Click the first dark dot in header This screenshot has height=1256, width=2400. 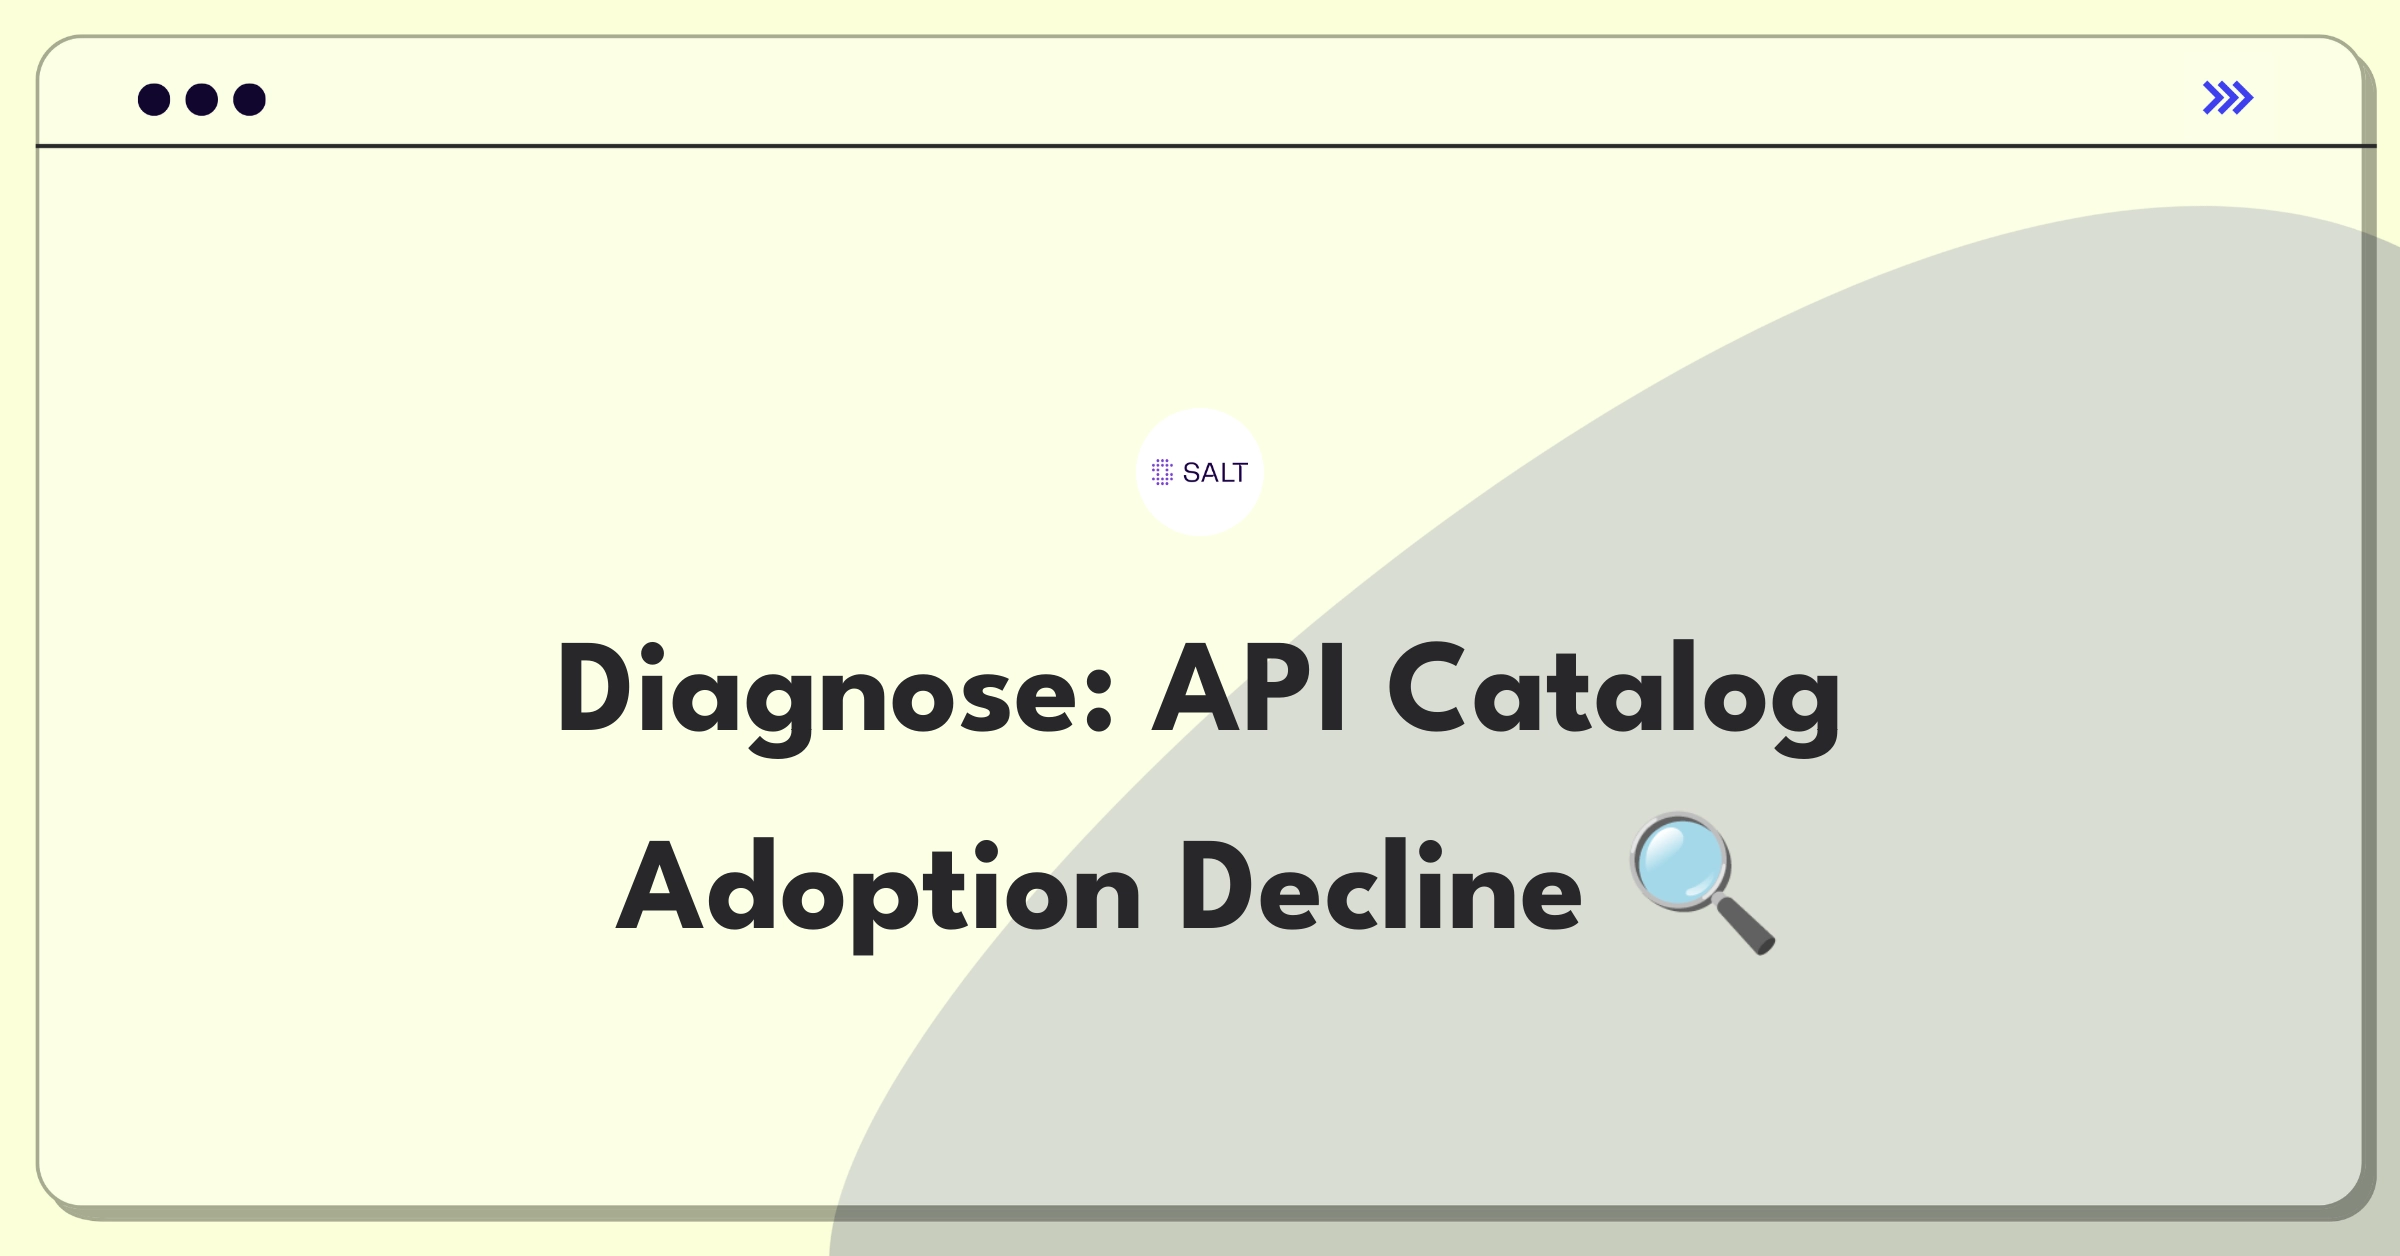pos(154,100)
